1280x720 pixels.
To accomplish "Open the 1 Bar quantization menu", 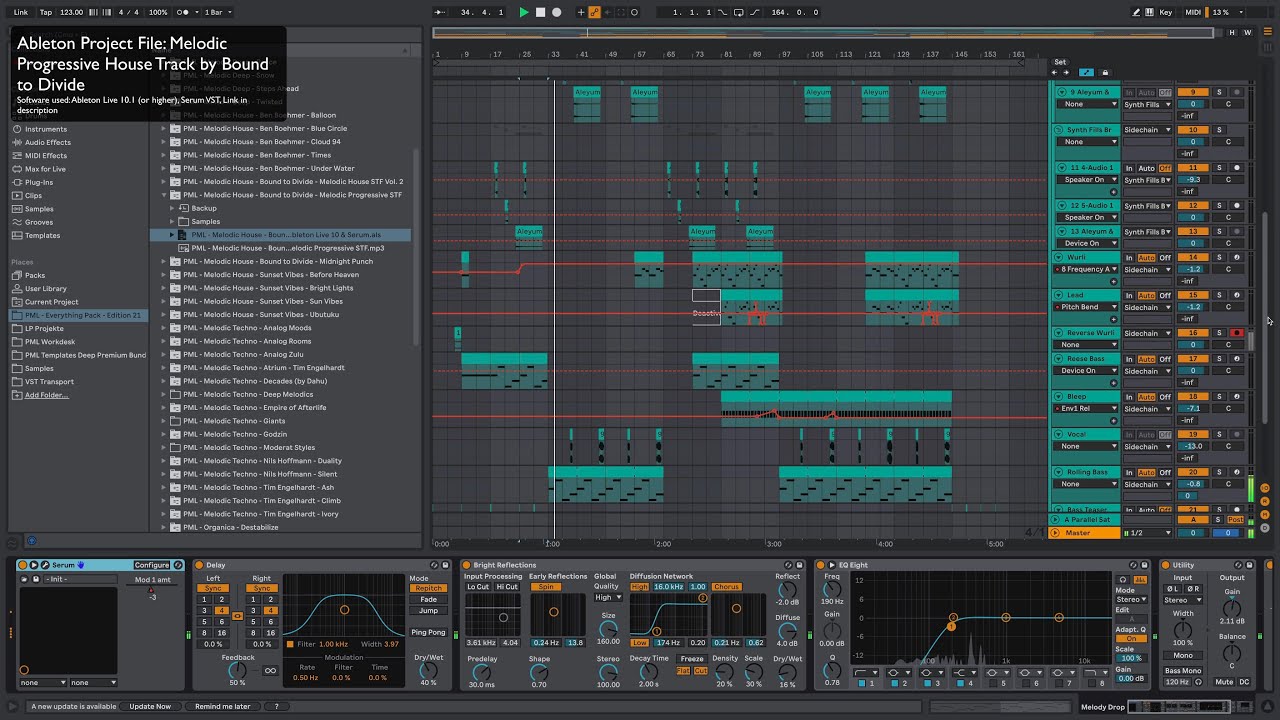I will (x=217, y=12).
